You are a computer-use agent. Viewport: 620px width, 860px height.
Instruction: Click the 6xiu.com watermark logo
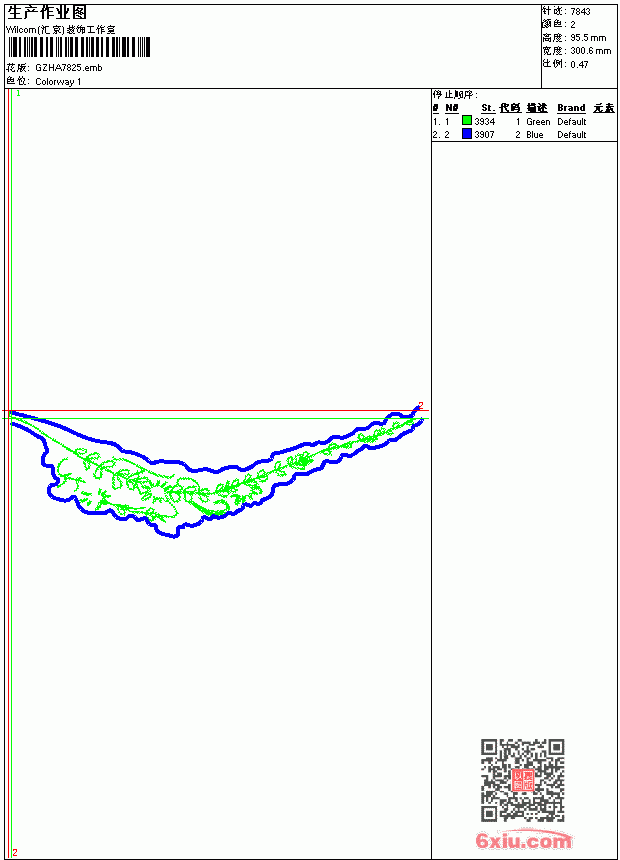pos(524,840)
